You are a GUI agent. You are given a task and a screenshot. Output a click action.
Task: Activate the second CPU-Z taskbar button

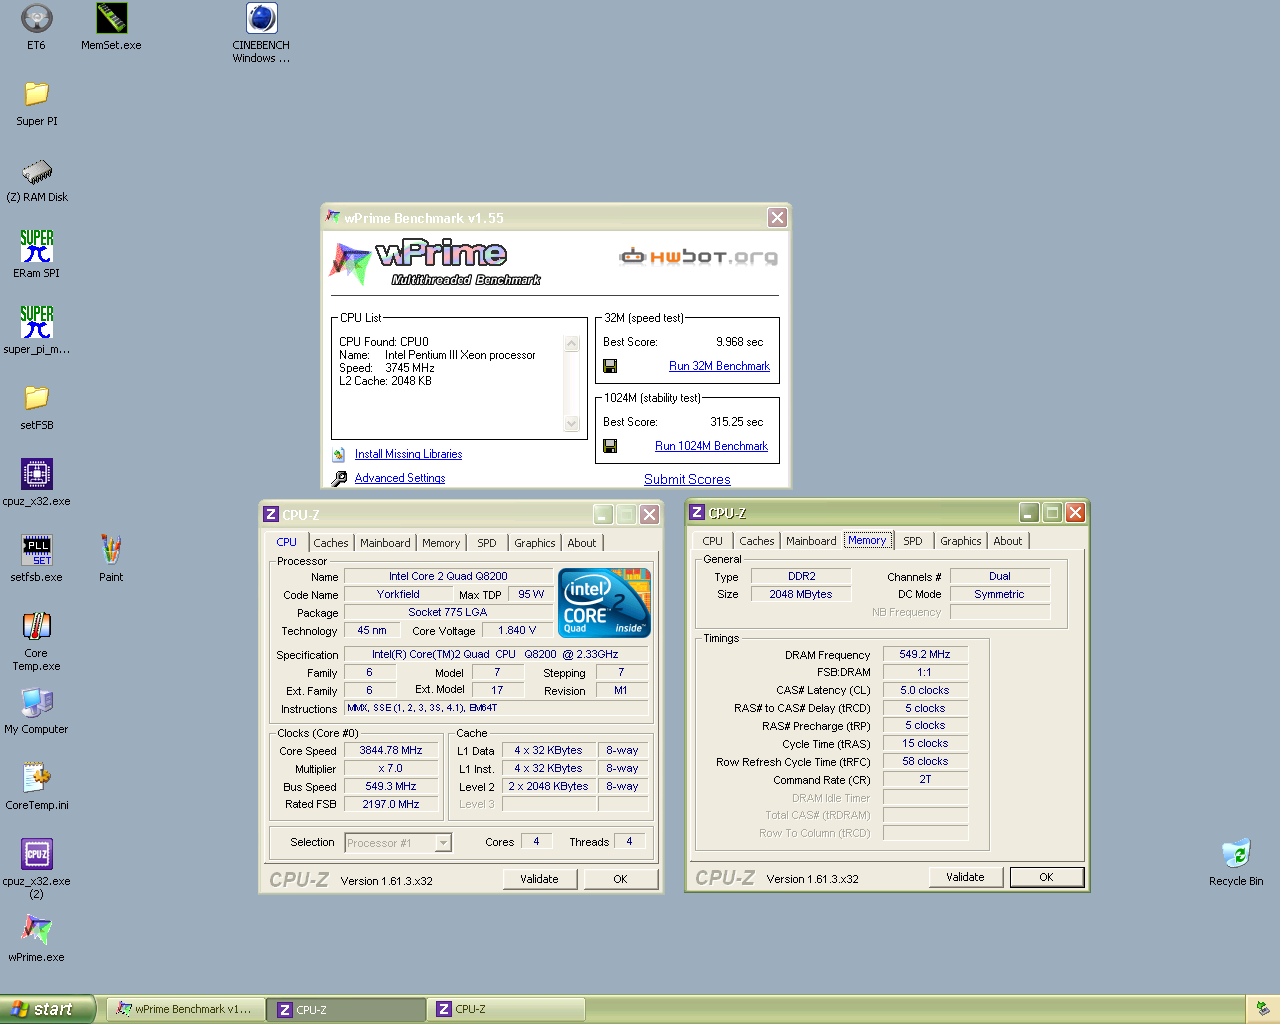click(x=505, y=1009)
